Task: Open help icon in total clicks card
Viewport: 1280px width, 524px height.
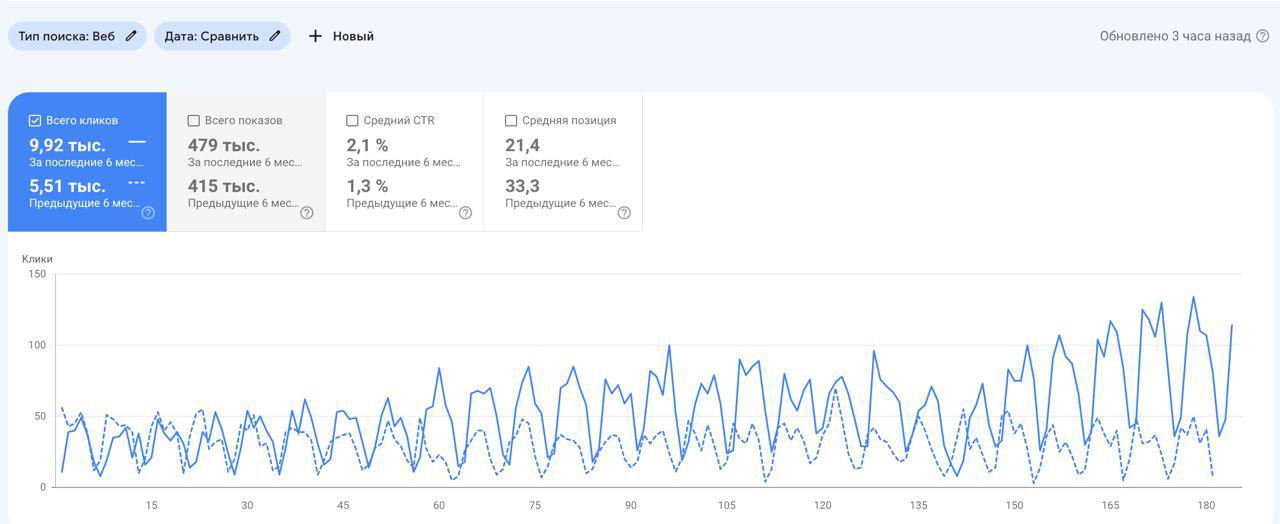Action: (148, 212)
